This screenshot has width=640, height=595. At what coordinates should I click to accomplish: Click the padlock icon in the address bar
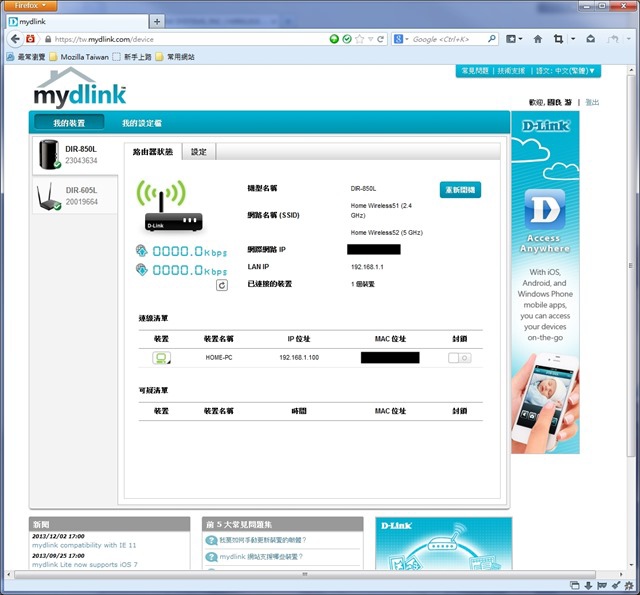click(x=48, y=39)
